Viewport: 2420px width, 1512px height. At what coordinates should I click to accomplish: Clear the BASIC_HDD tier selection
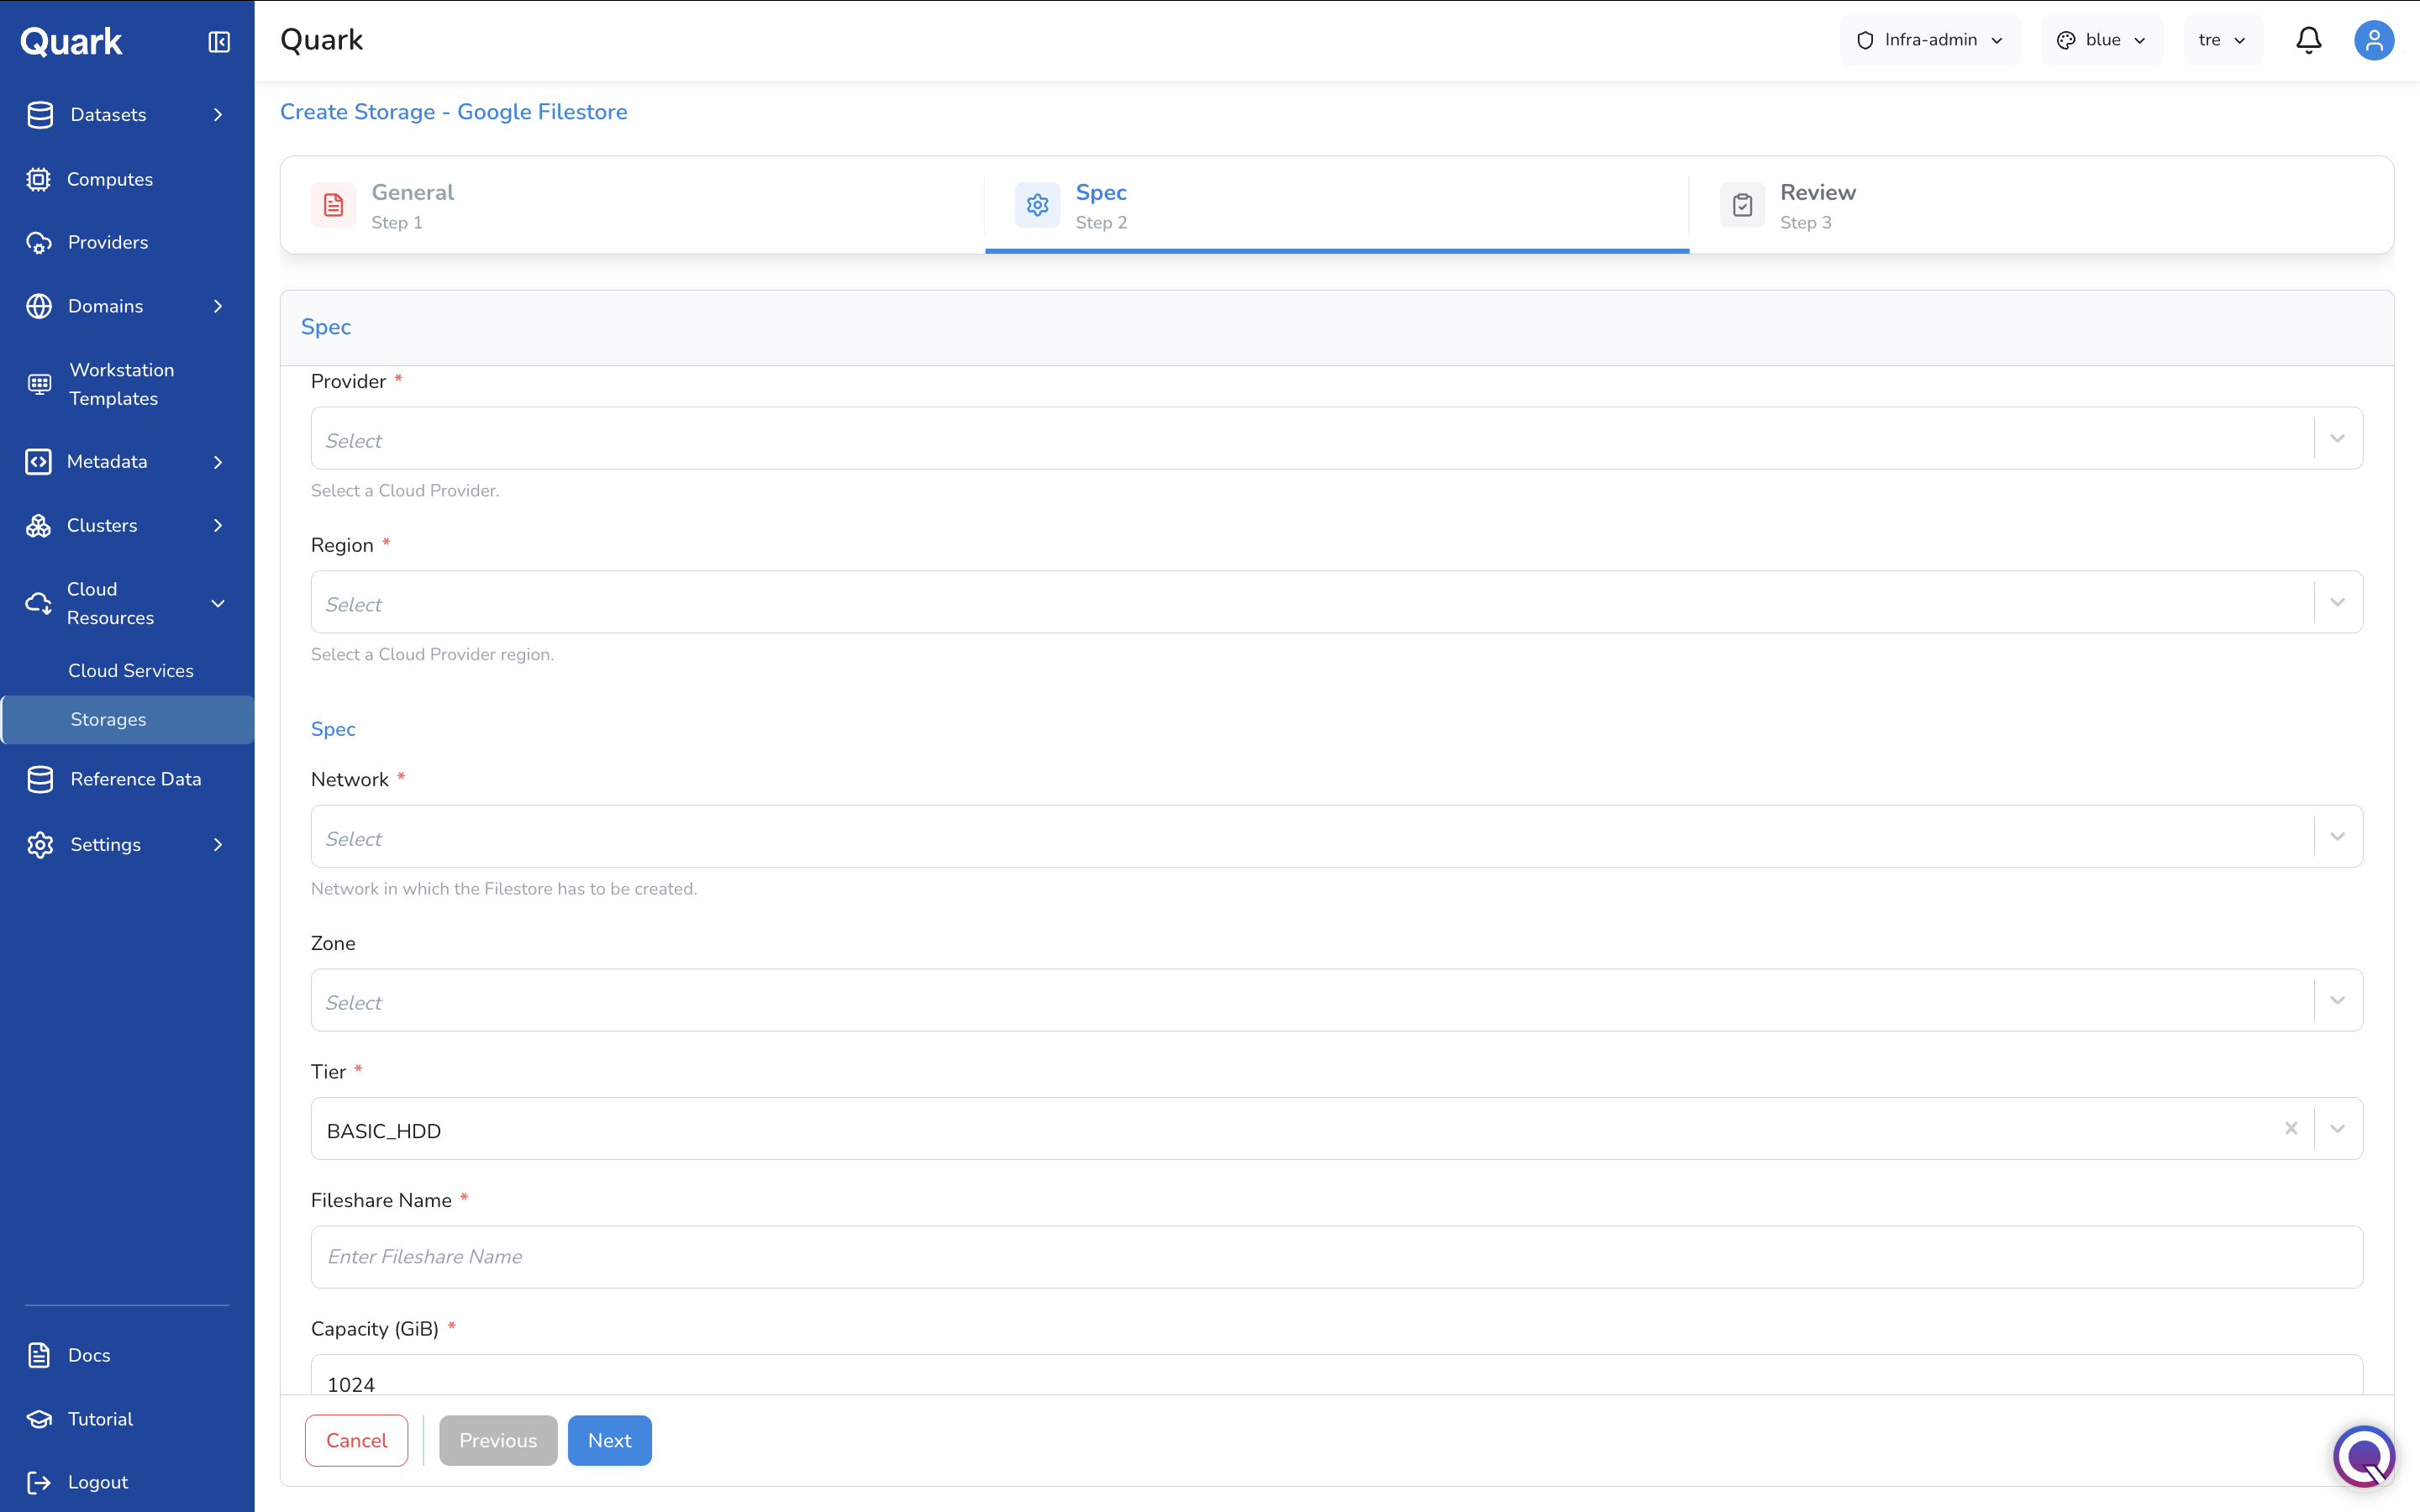point(2290,1129)
